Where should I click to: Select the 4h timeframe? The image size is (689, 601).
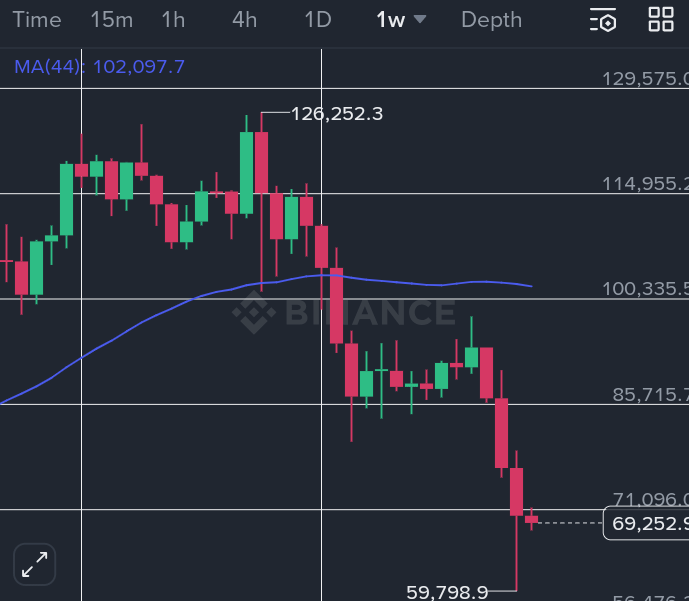pyautogui.click(x=244, y=20)
